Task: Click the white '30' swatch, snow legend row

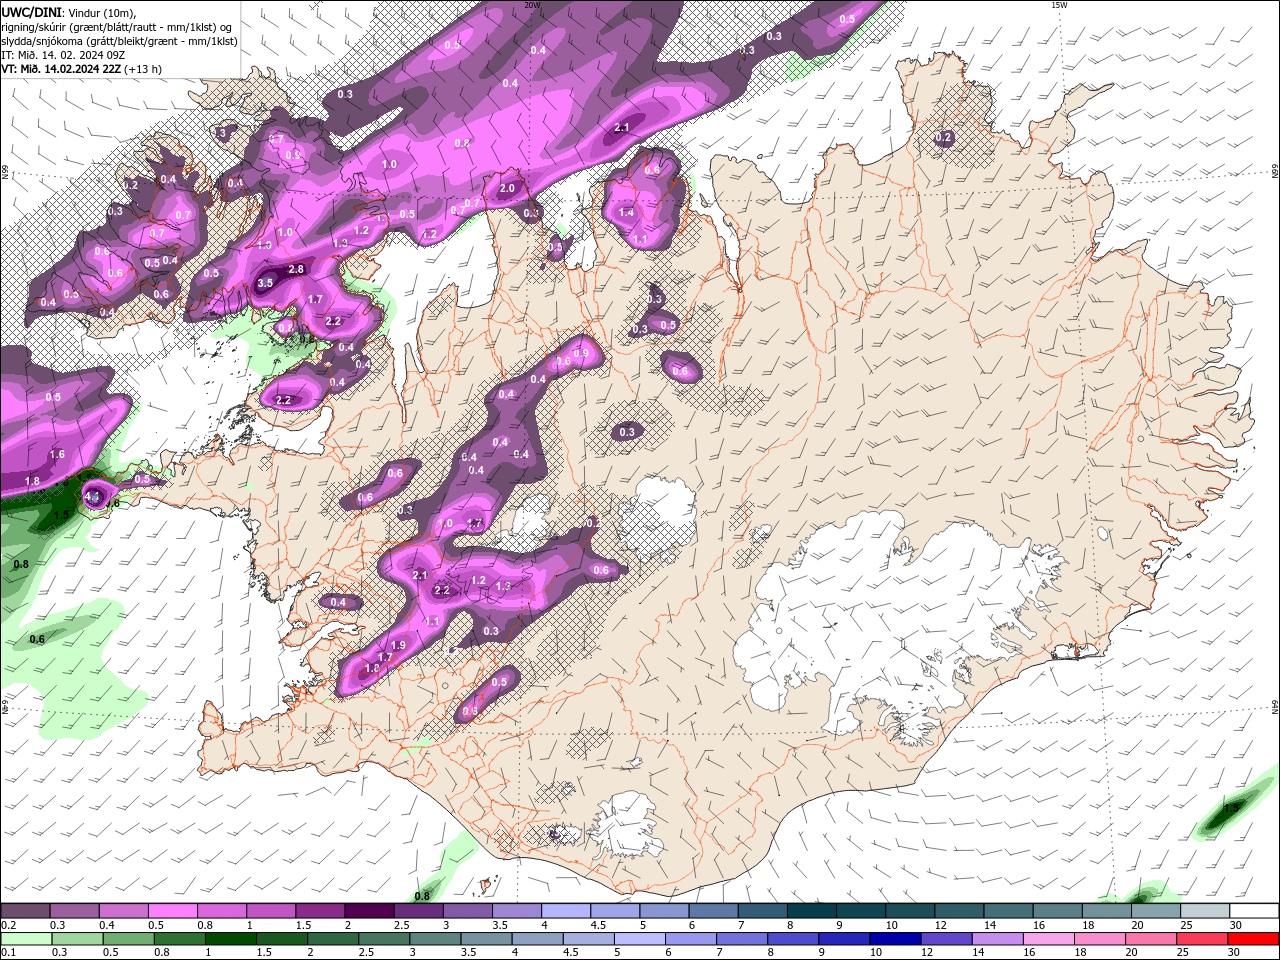Action: click(x=1254, y=911)
